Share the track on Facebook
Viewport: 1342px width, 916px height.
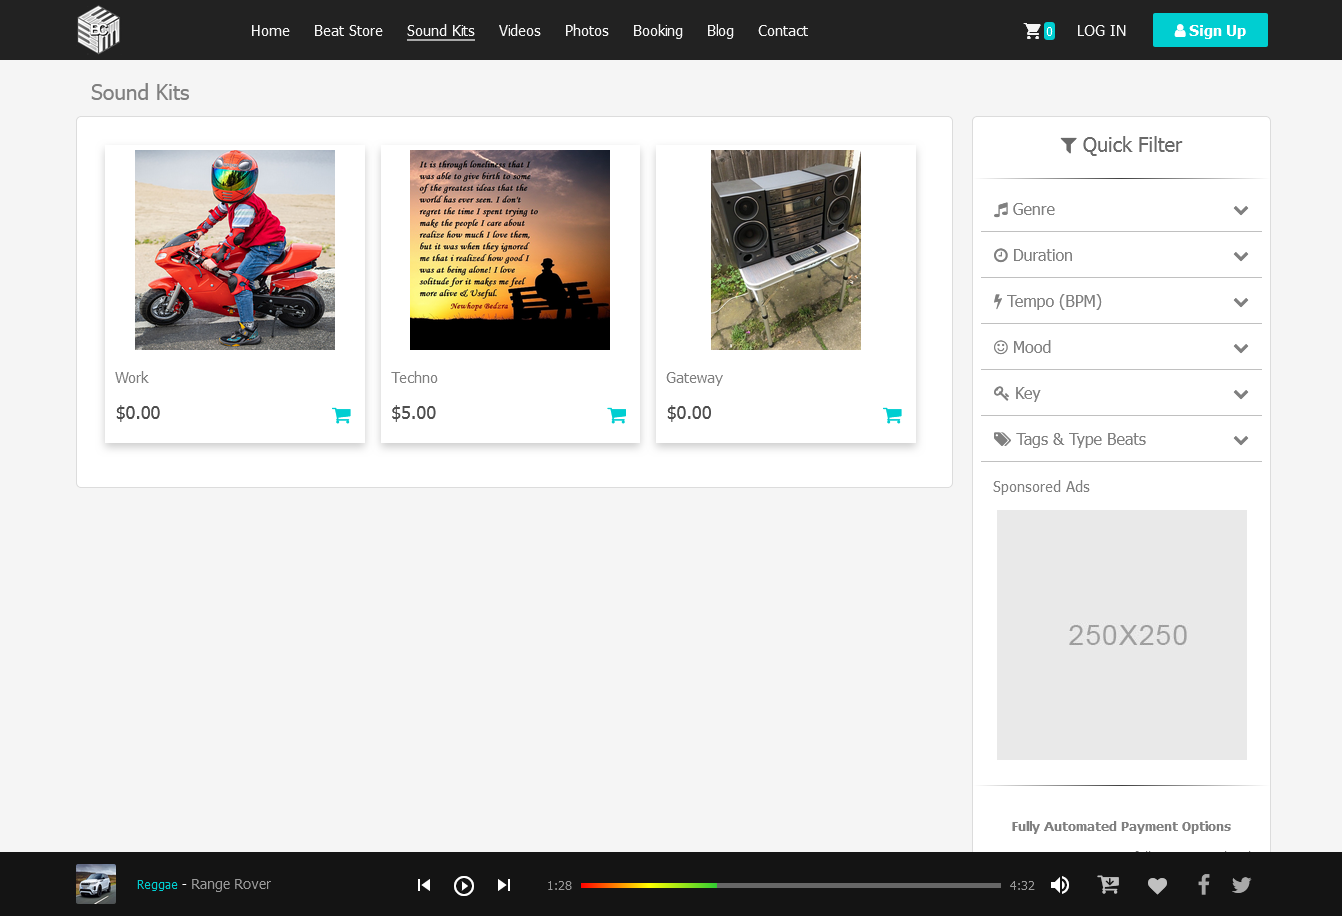pos(1204,884)
